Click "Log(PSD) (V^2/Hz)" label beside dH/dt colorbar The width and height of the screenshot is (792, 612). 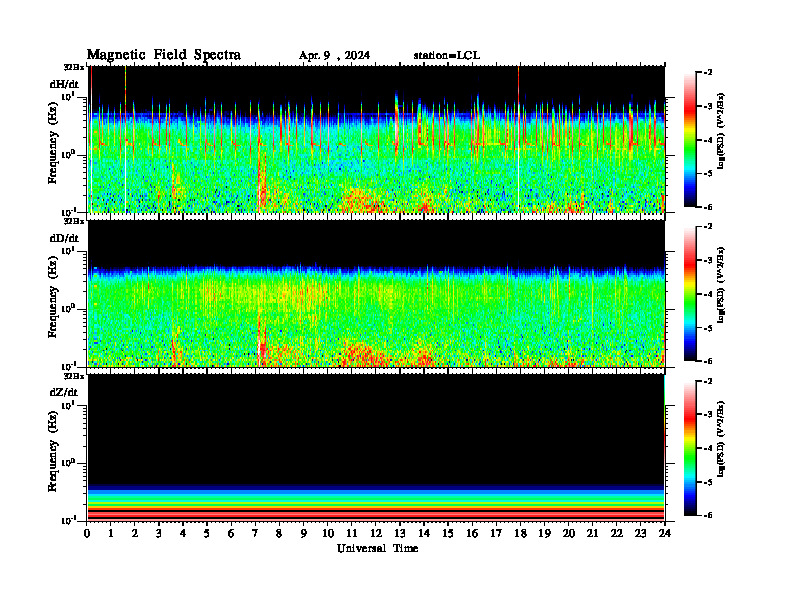coord(721,131)
